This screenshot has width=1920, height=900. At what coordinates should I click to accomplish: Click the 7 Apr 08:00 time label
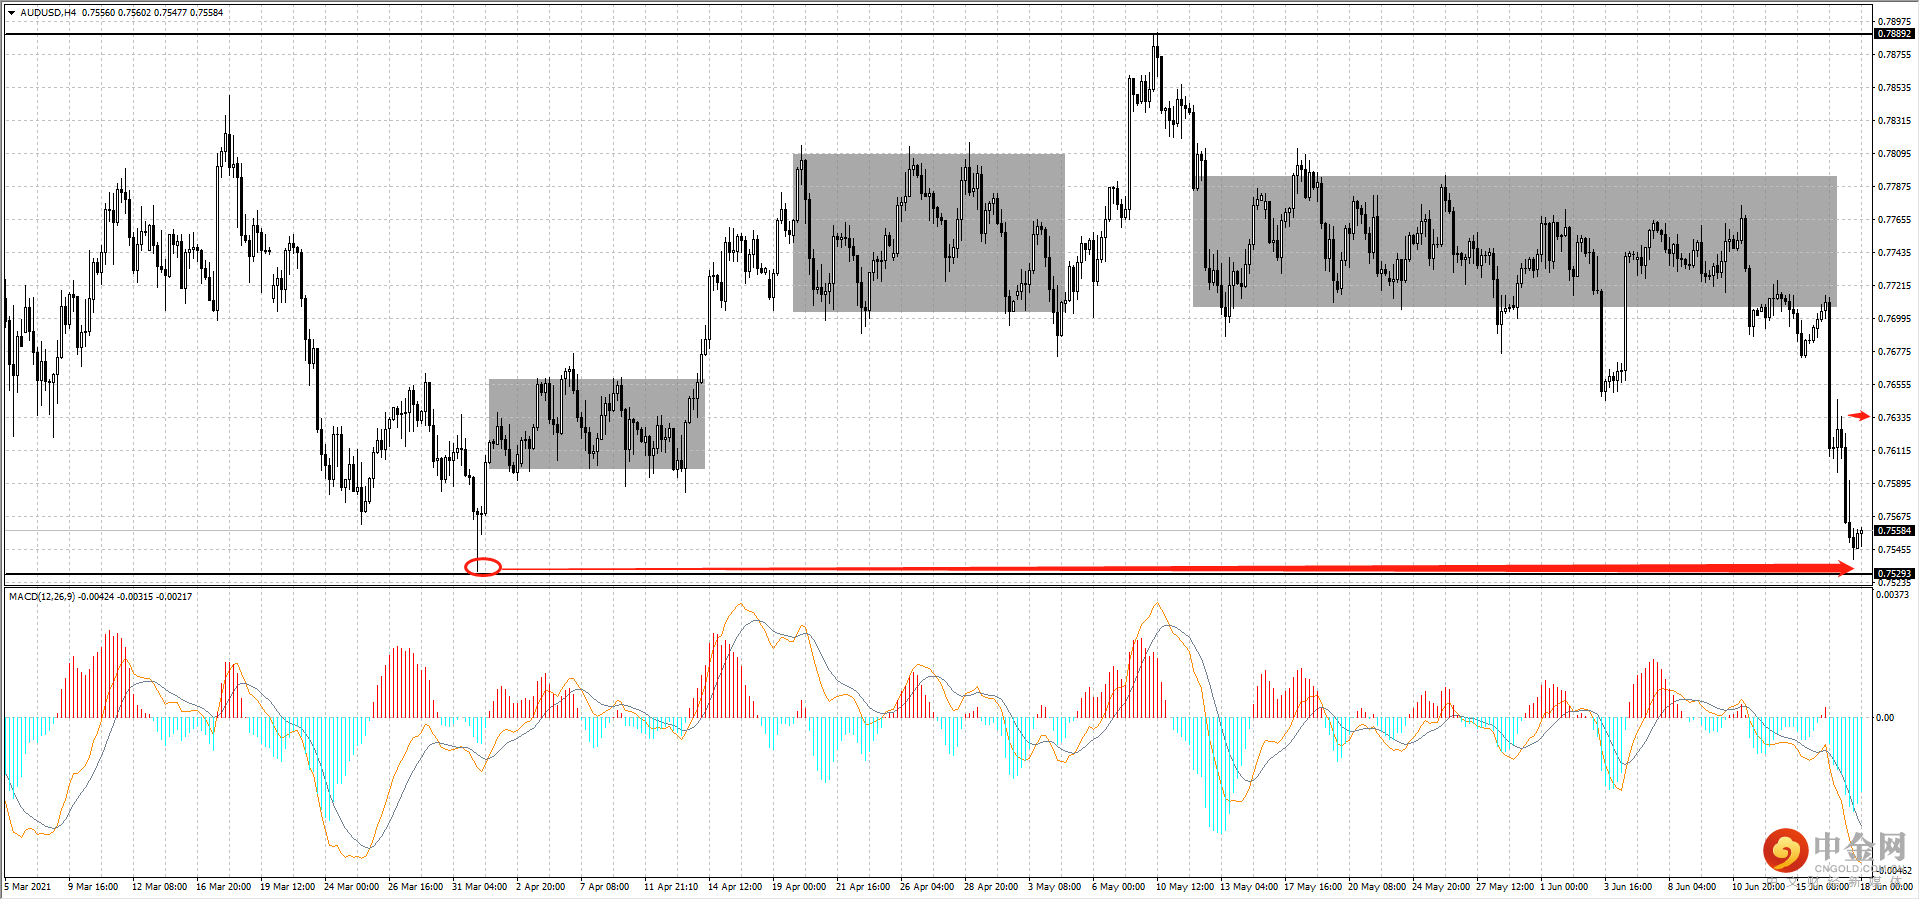click(605, 887)
